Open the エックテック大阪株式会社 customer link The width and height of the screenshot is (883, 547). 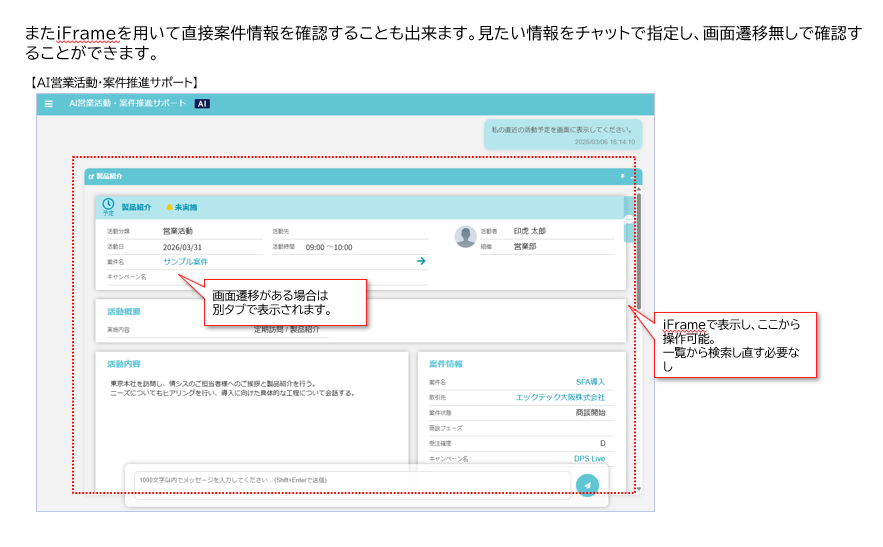[x=560, y=397]
